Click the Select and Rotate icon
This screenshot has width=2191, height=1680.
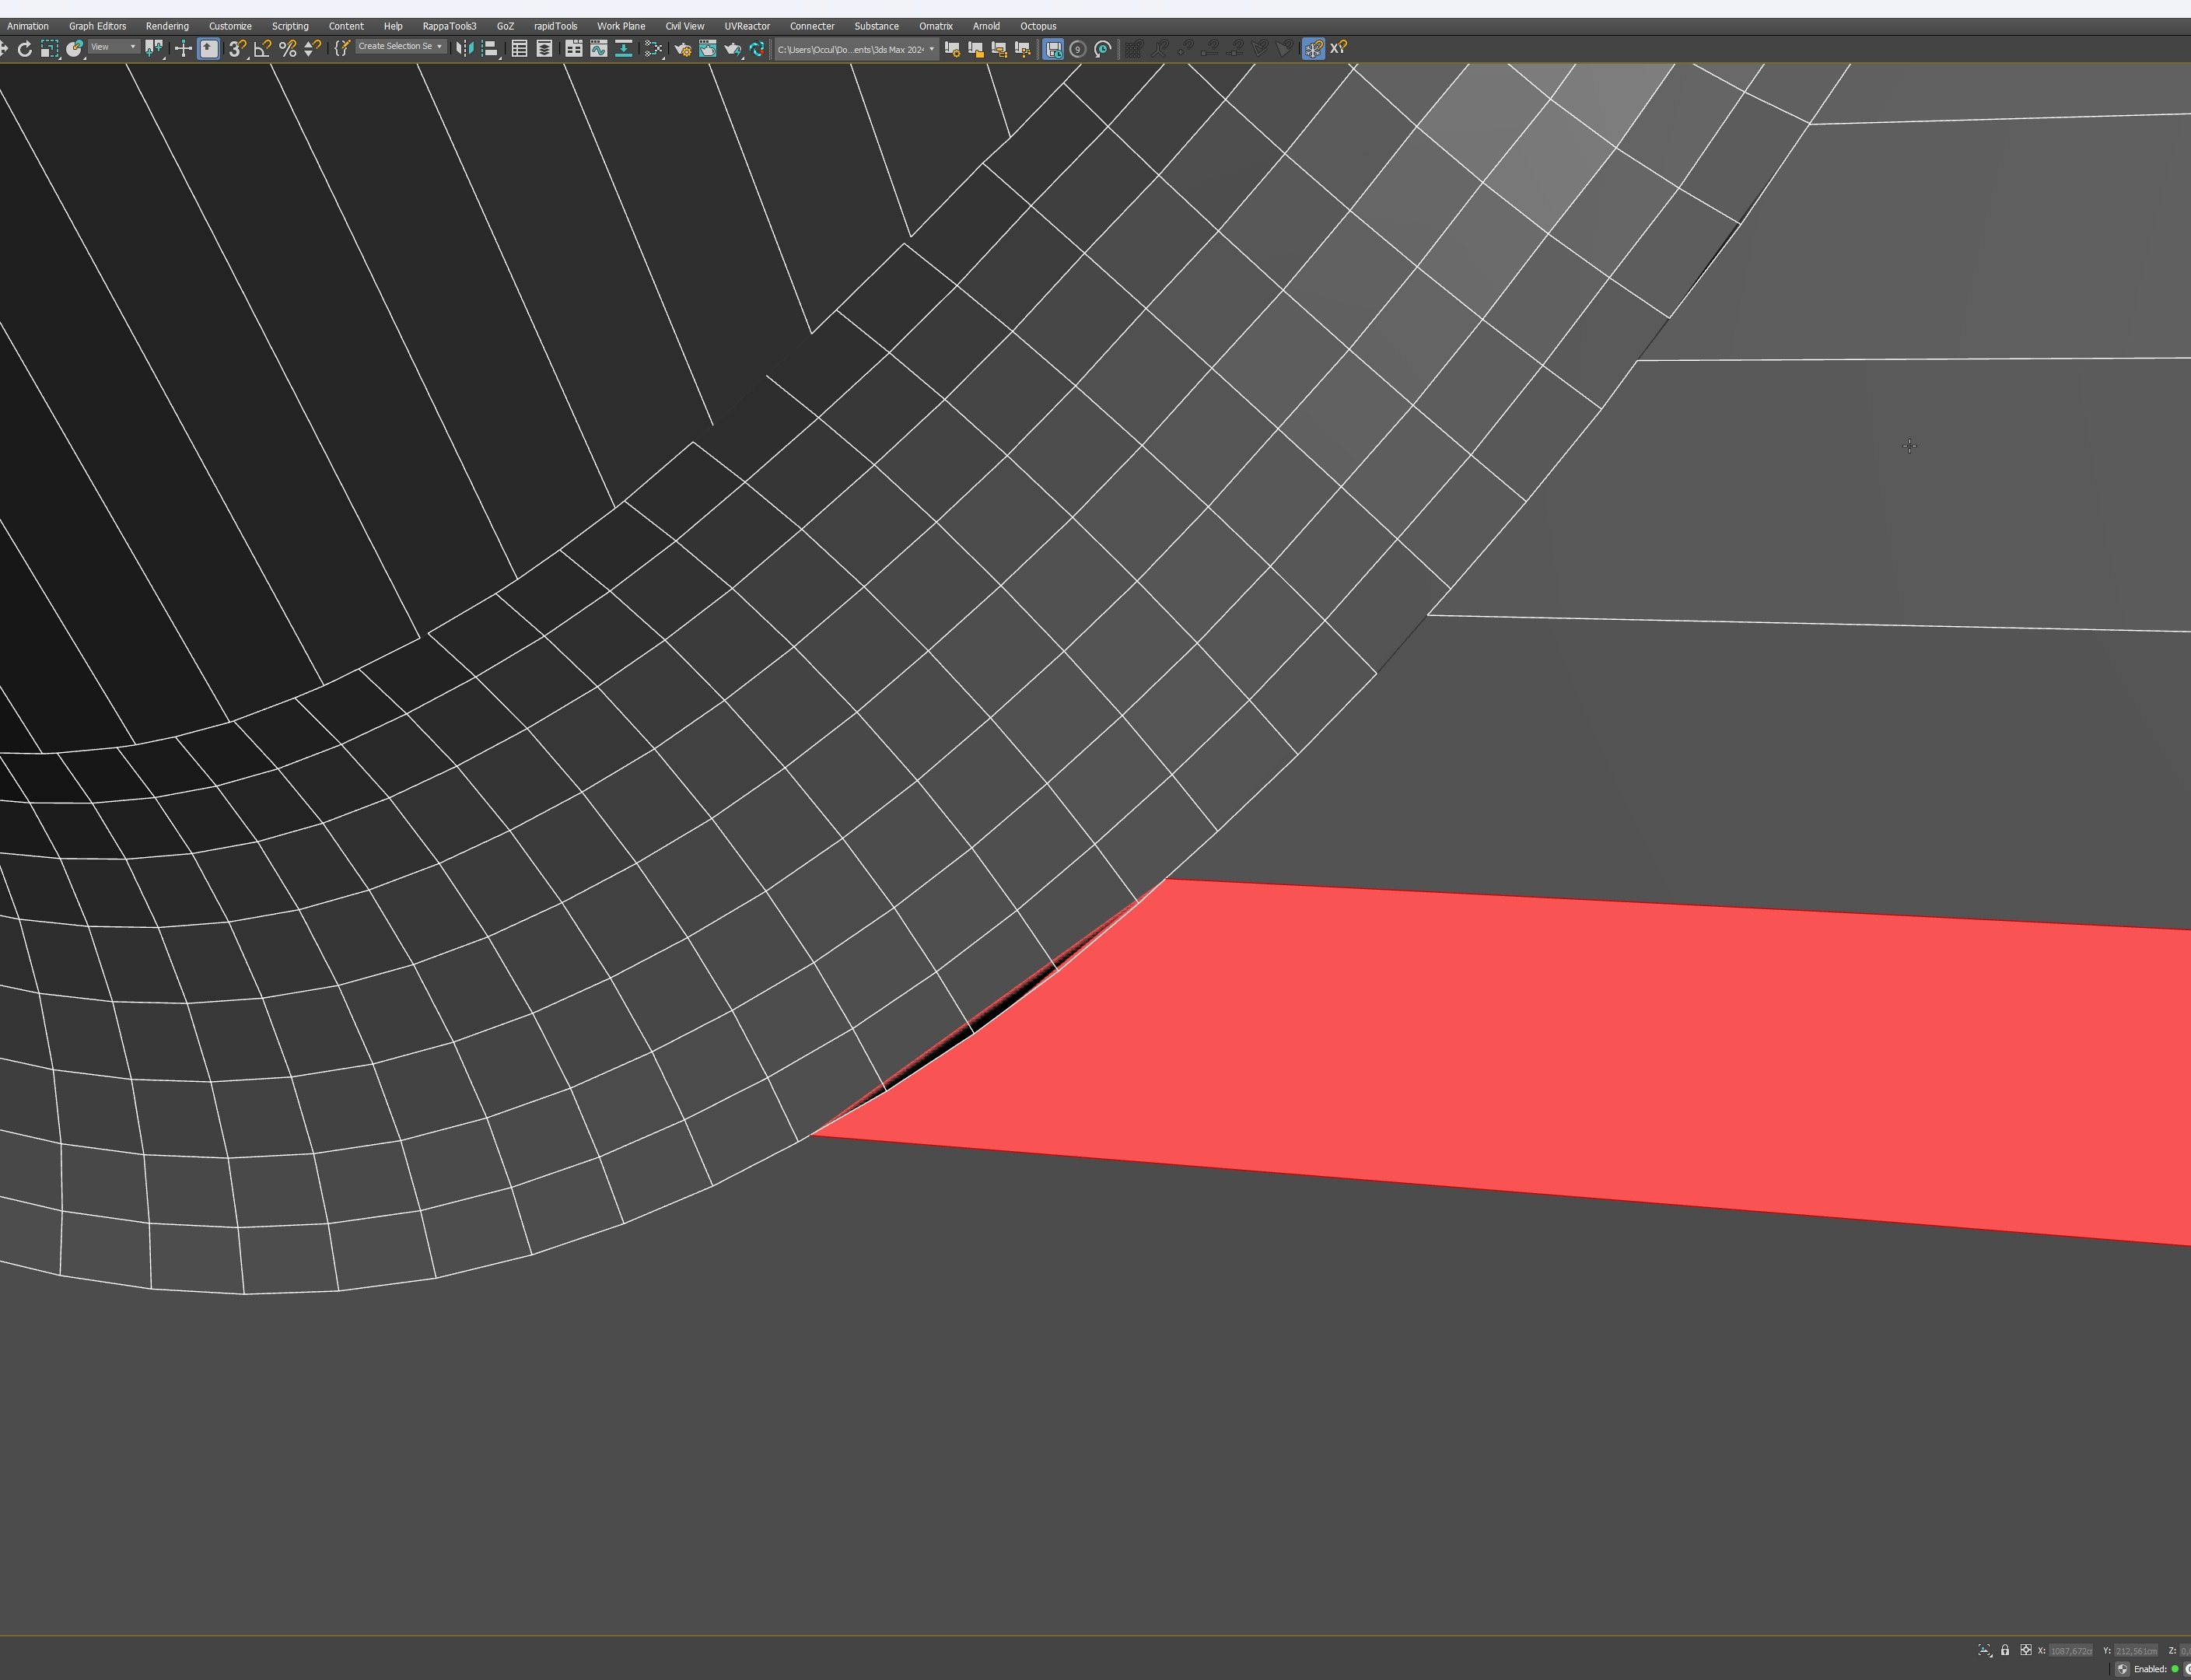click(24, 48)
